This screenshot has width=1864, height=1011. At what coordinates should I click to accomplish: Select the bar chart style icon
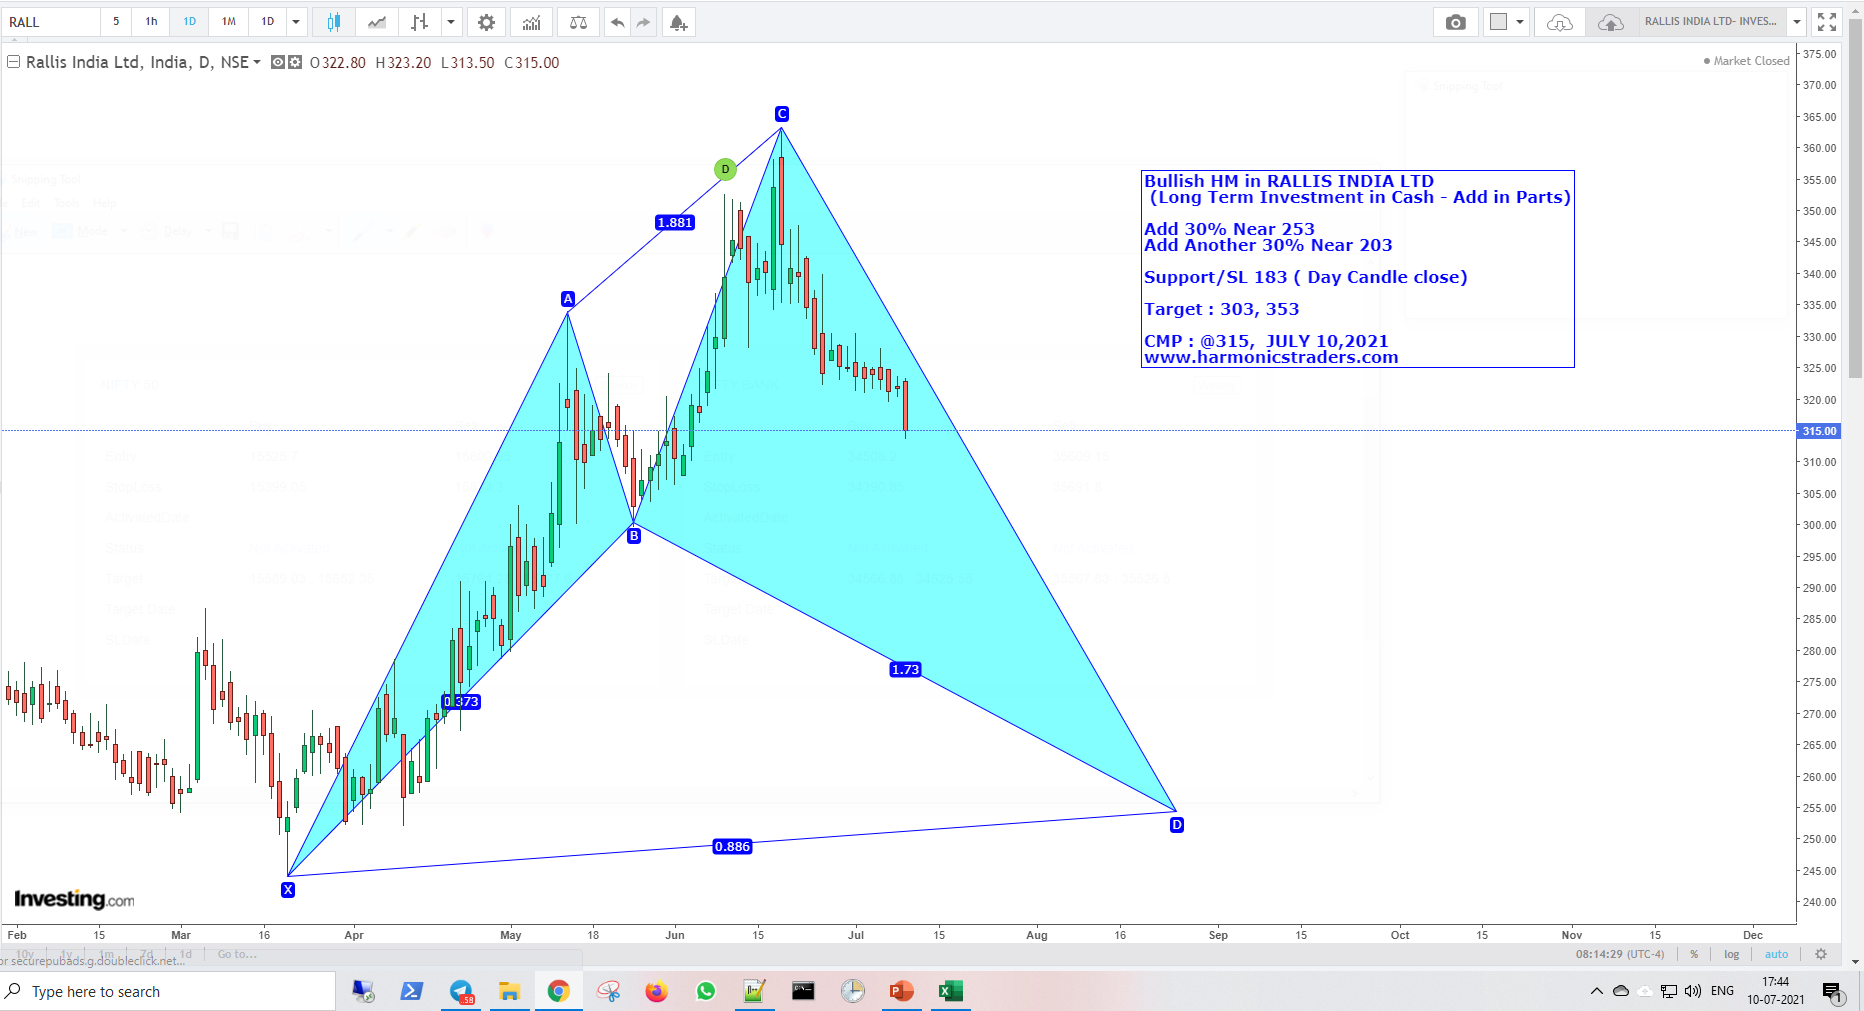[x=420, y=22]
